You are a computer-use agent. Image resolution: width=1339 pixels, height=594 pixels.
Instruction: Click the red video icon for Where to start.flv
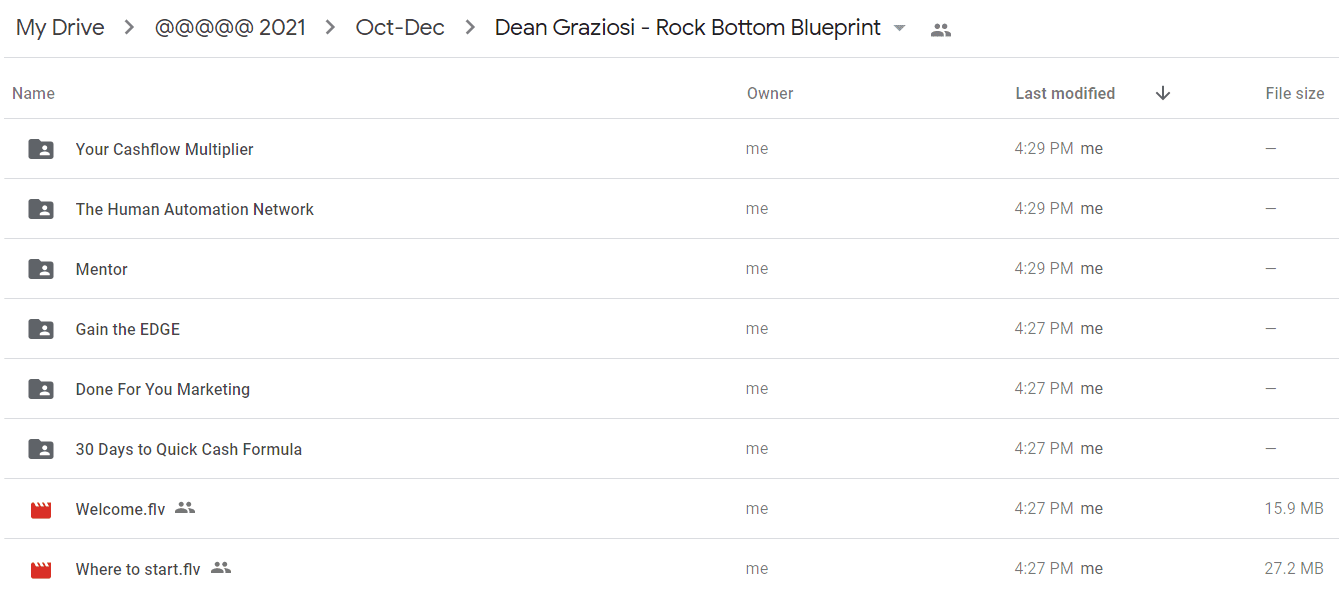pyautogui.click(x=41, y=570)
